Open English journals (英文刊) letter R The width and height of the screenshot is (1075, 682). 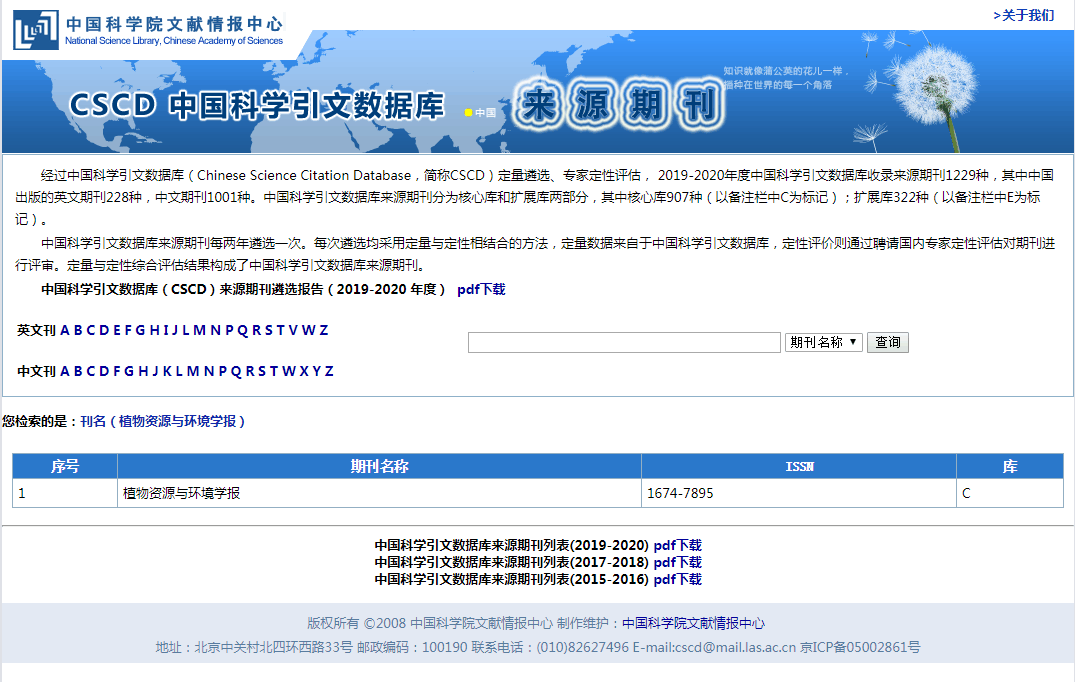[x=256, y=330]
